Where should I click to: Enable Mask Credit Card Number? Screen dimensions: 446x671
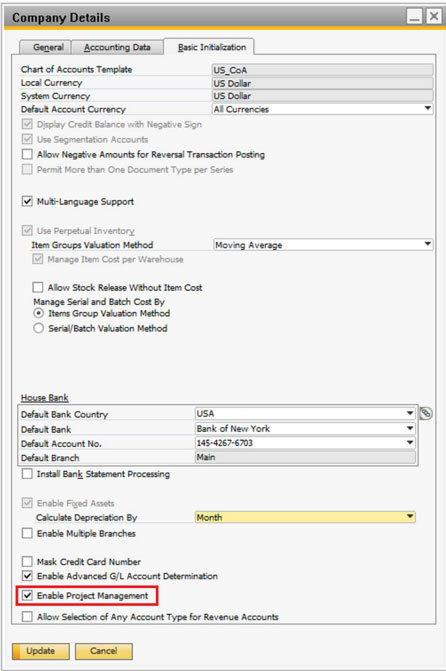[27, 561]
